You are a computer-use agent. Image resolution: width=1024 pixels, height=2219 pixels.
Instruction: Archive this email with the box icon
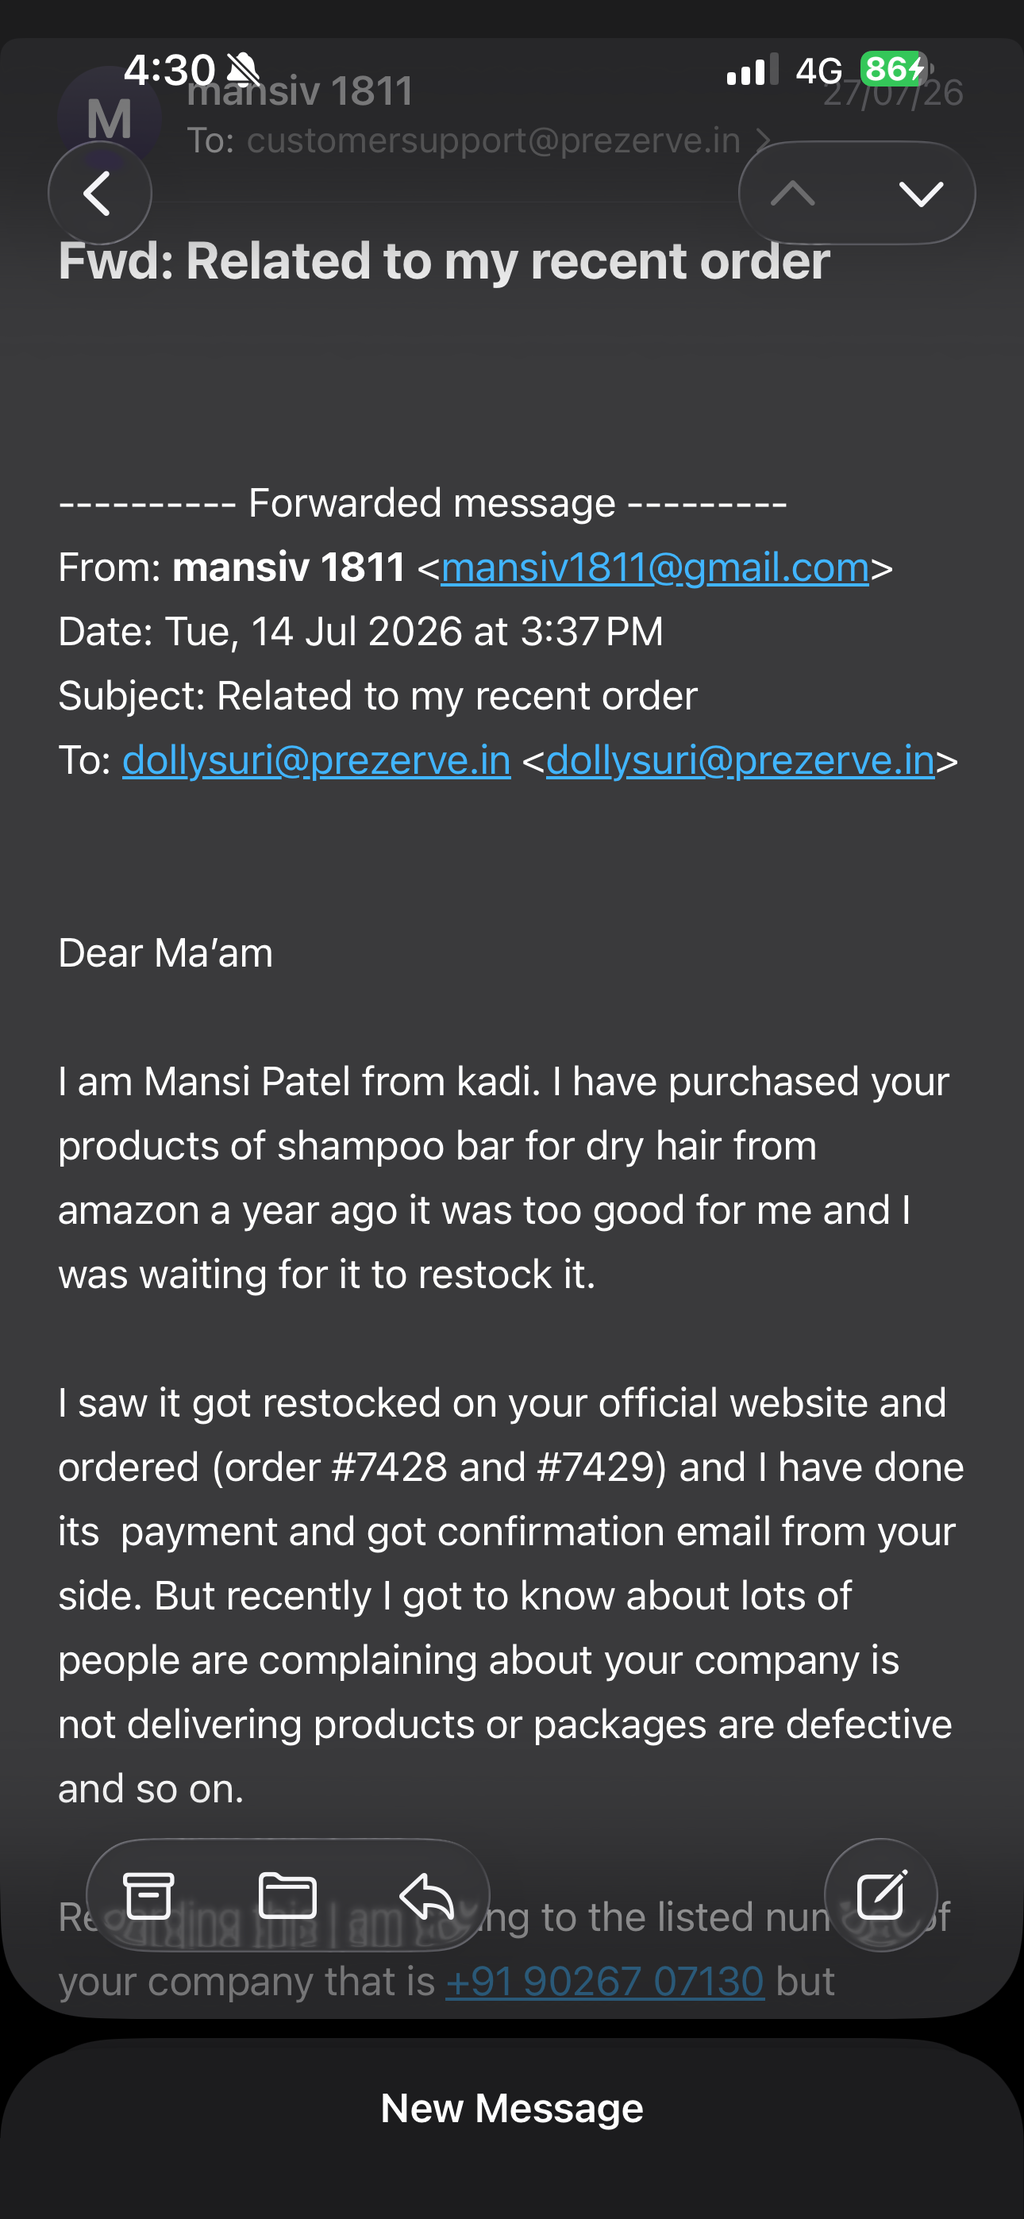click(x=149, y=1895)
